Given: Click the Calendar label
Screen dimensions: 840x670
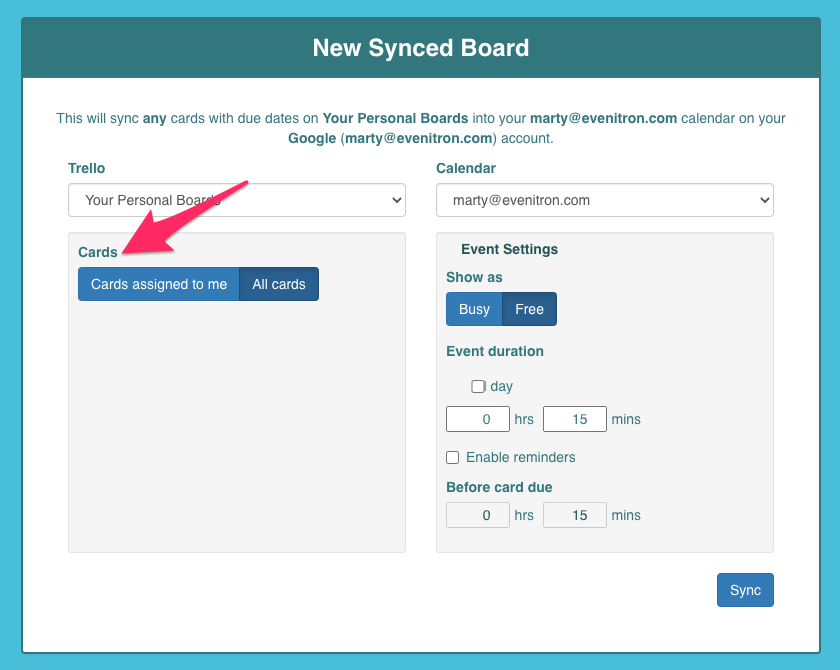Looking at the screenshot, I should [466, 168].
